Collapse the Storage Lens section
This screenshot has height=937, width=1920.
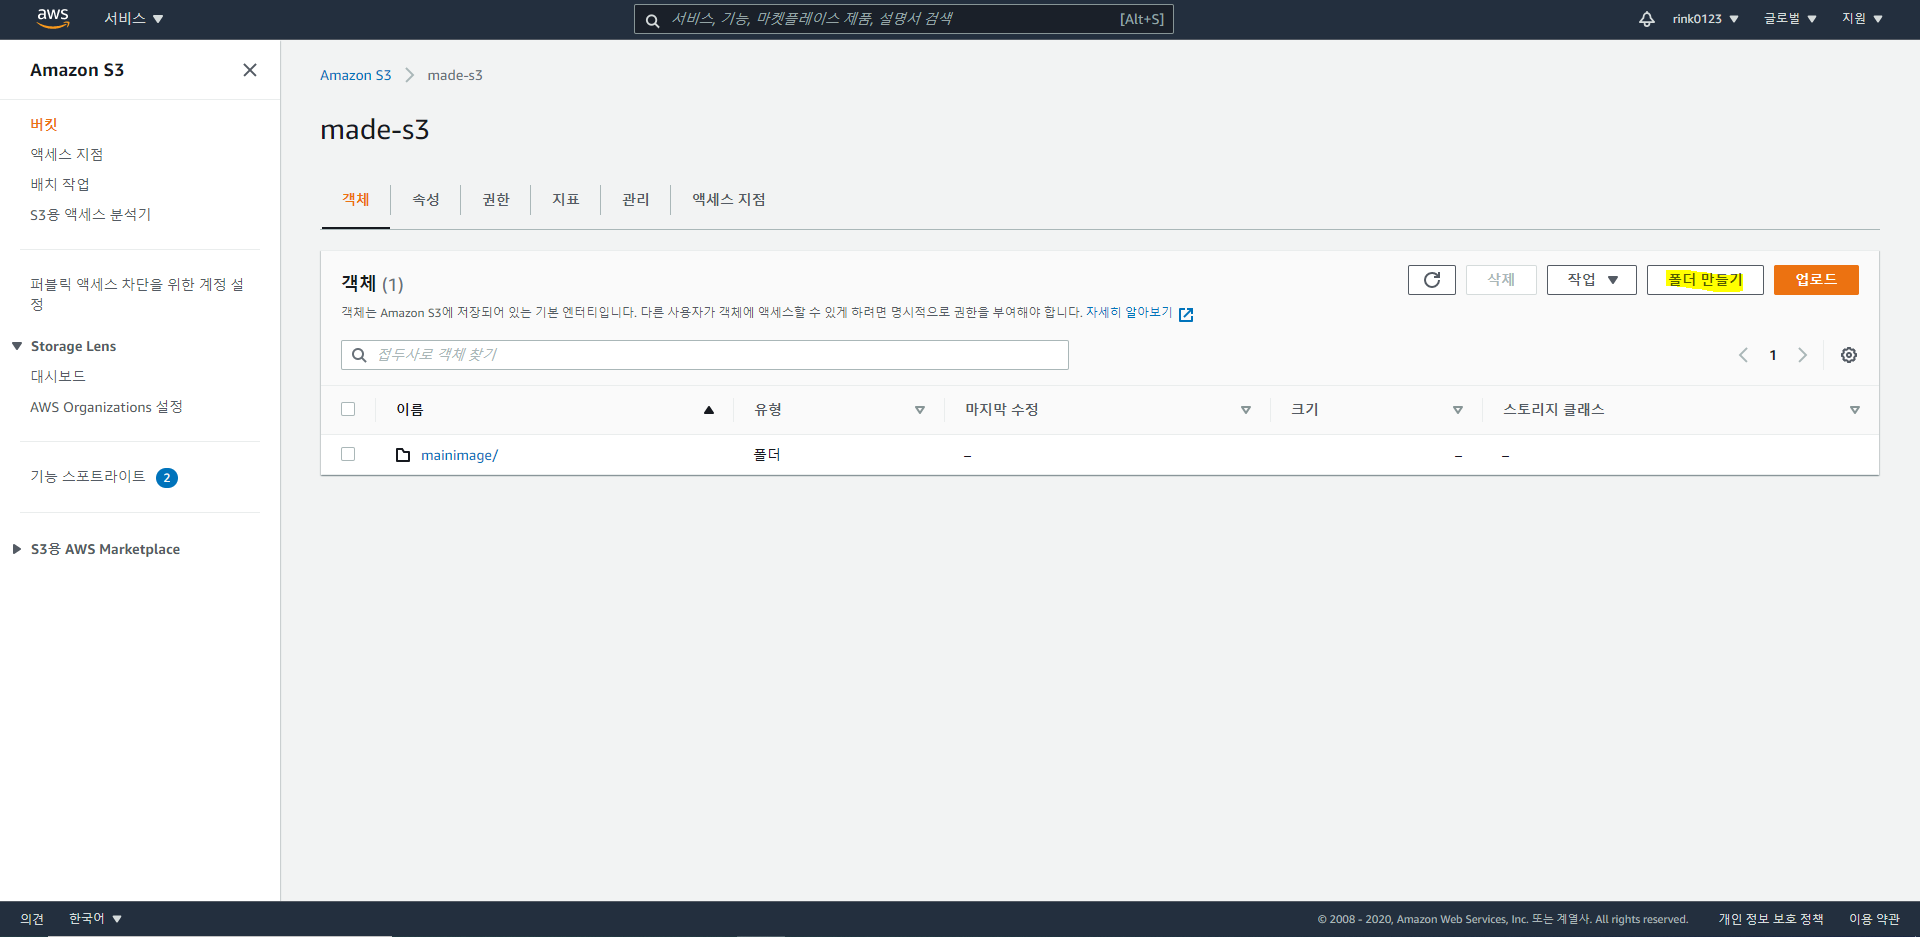click(x=17, y=346)
